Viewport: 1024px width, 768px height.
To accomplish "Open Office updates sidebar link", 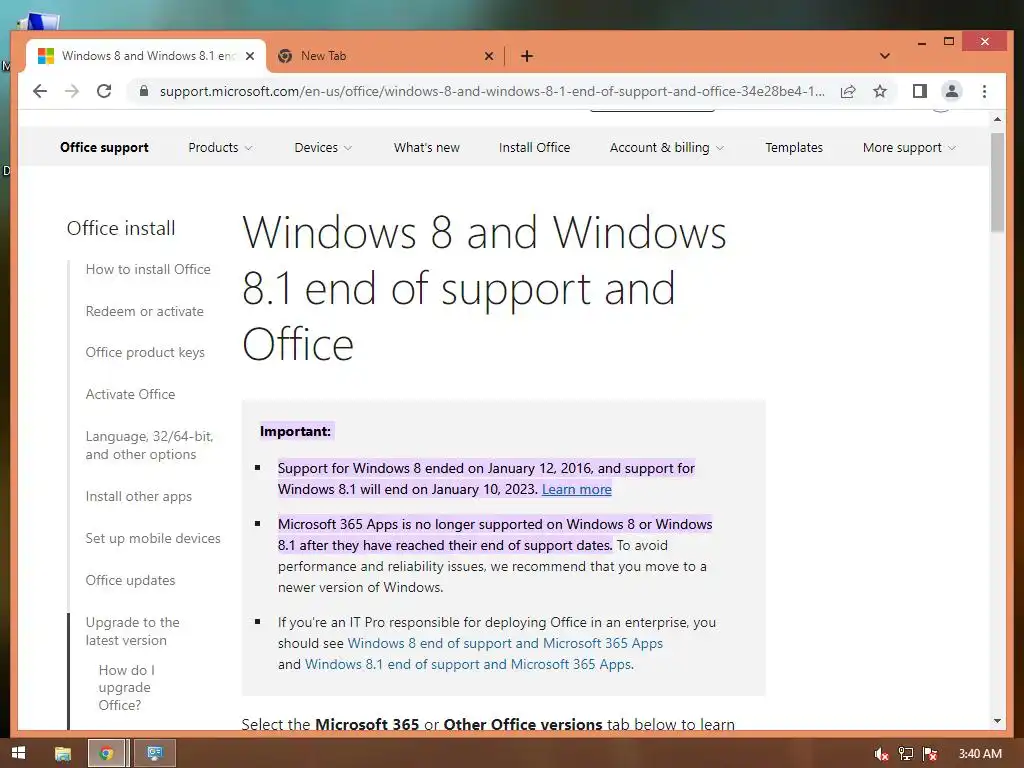I will click(130, 581).
